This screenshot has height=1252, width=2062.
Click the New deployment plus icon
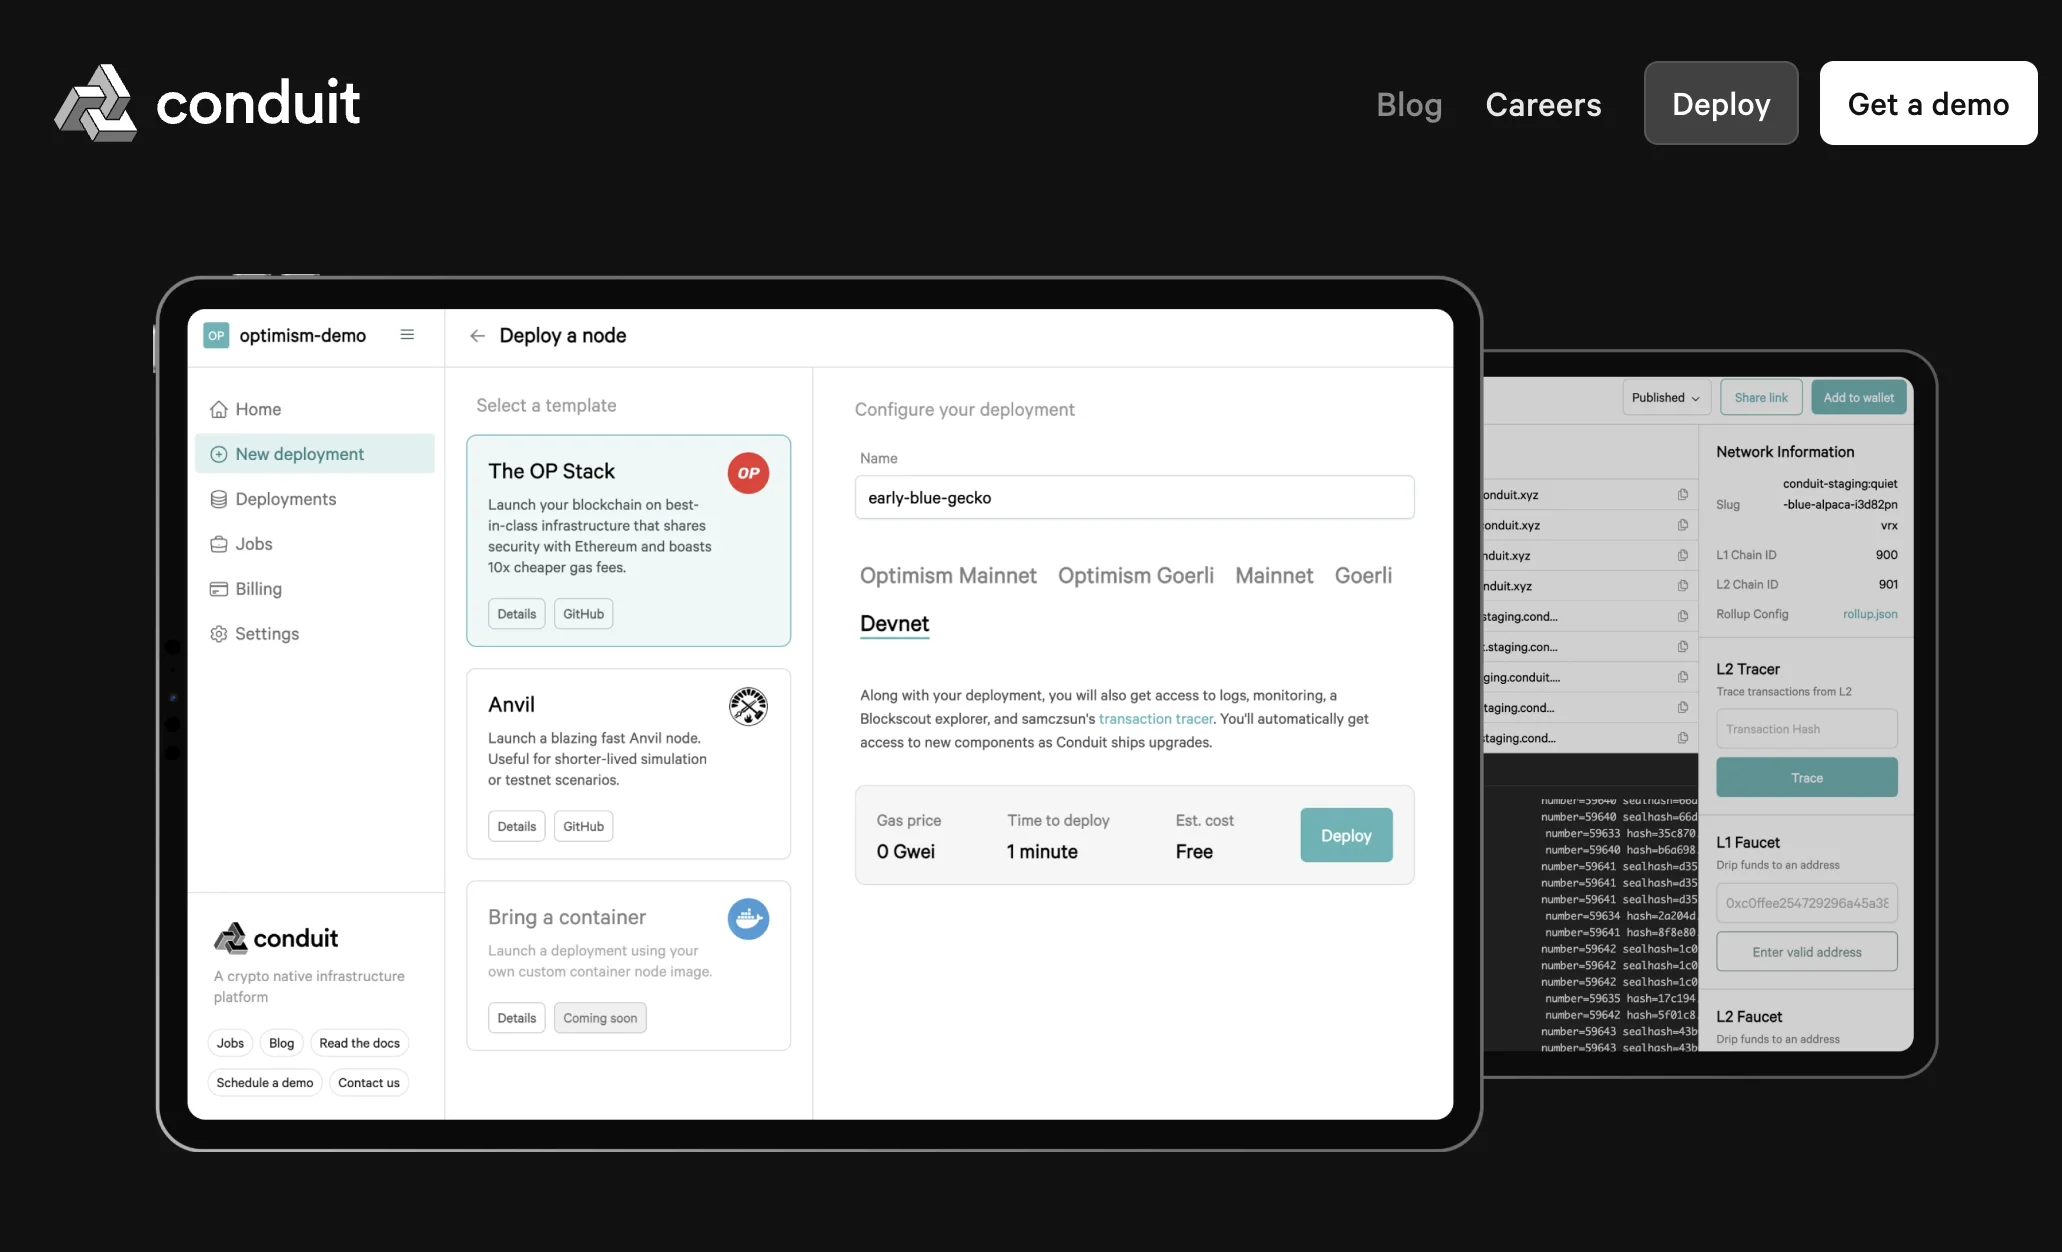pyautogui.click(x=219, y=454)
